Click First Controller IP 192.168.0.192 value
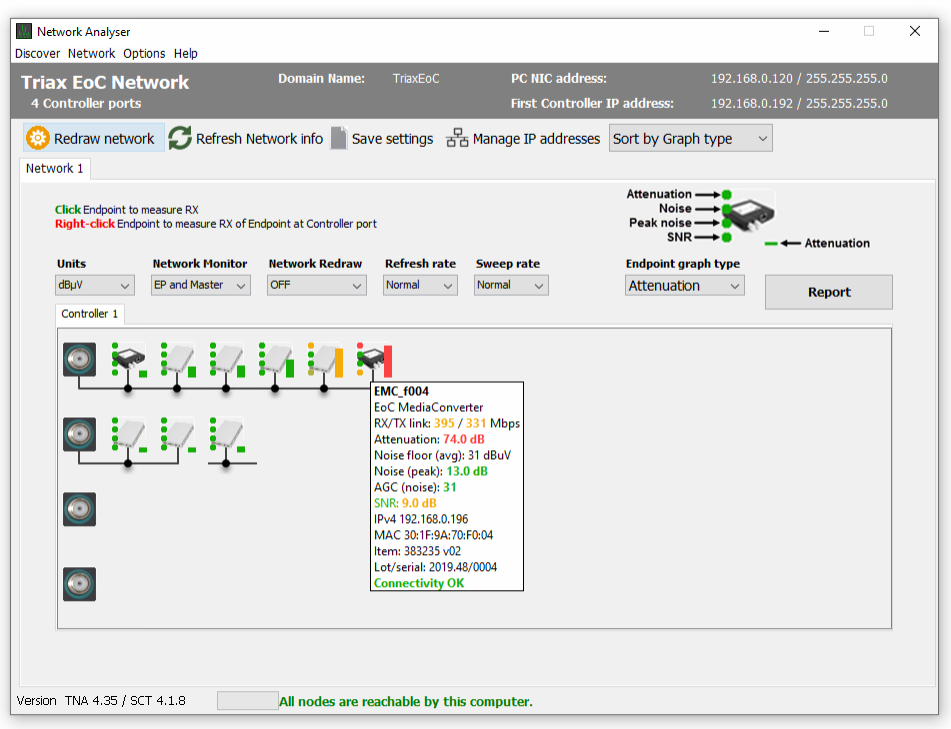 click(x=799, y=104)
